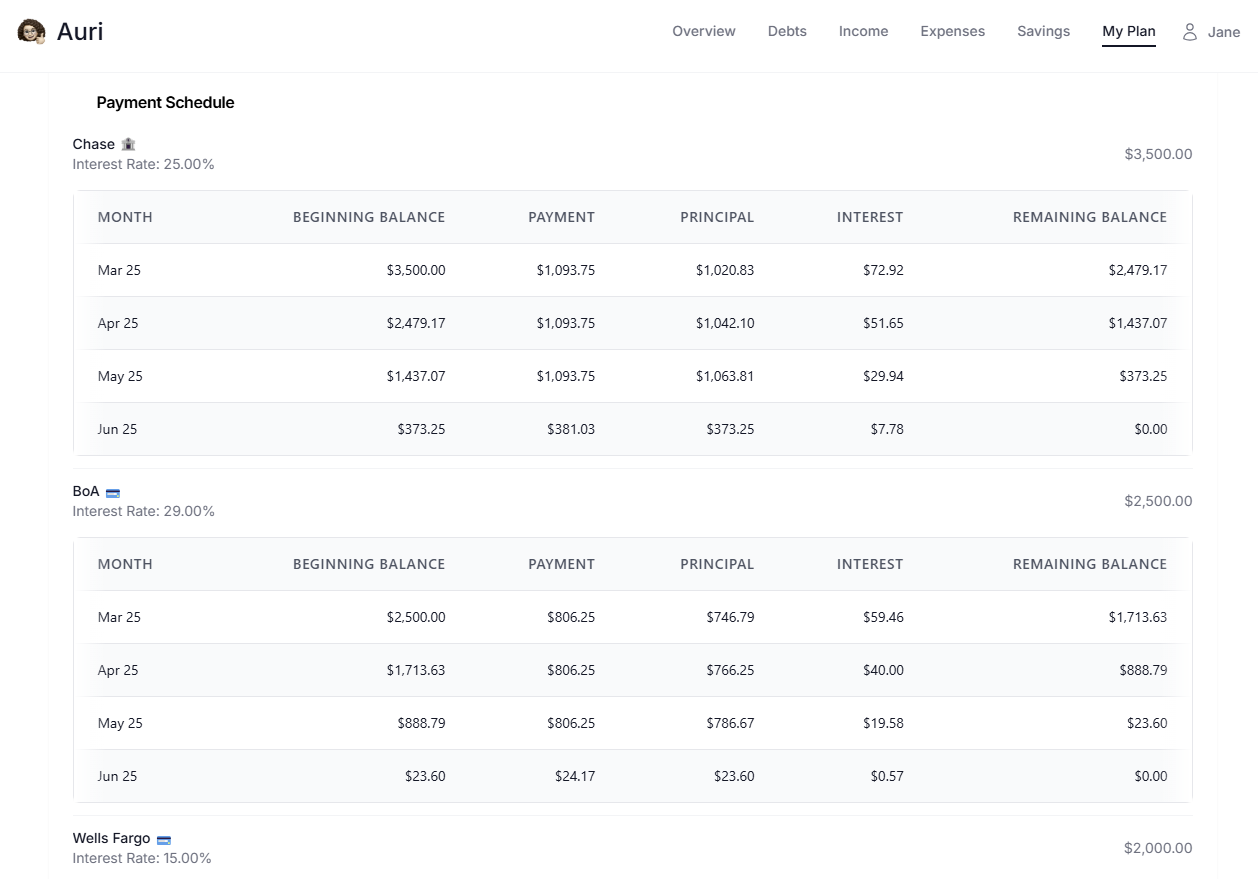1258x879 pixels.
Task: Click the Jane account name
Action: [1224, 31]
